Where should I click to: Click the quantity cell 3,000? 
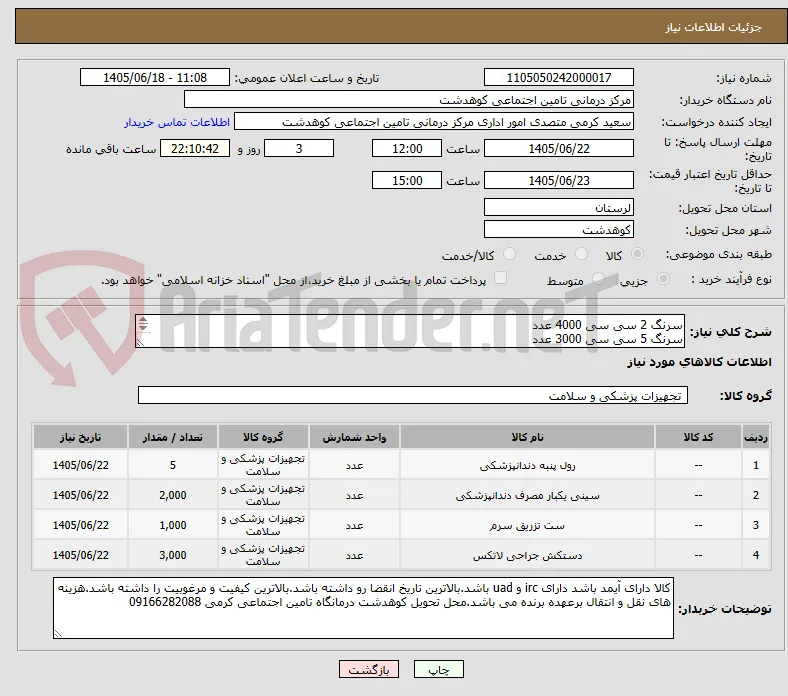click(172, 555)
